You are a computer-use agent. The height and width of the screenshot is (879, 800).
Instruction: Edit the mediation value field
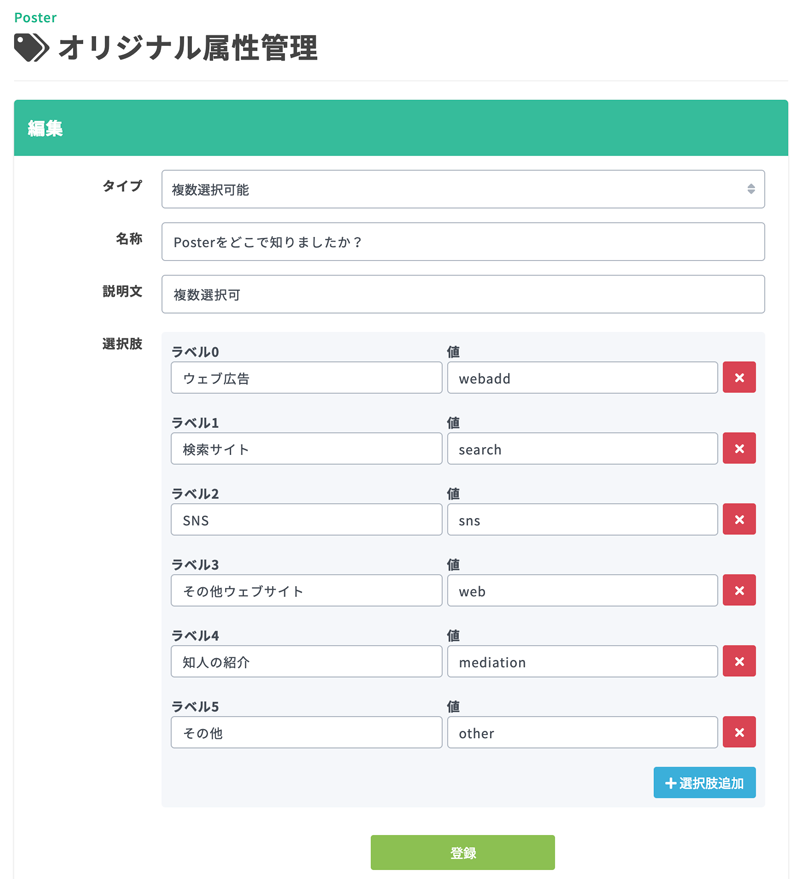582,661
